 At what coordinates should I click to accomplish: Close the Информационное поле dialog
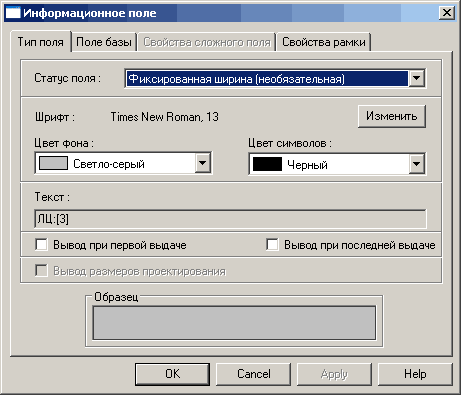446,13
